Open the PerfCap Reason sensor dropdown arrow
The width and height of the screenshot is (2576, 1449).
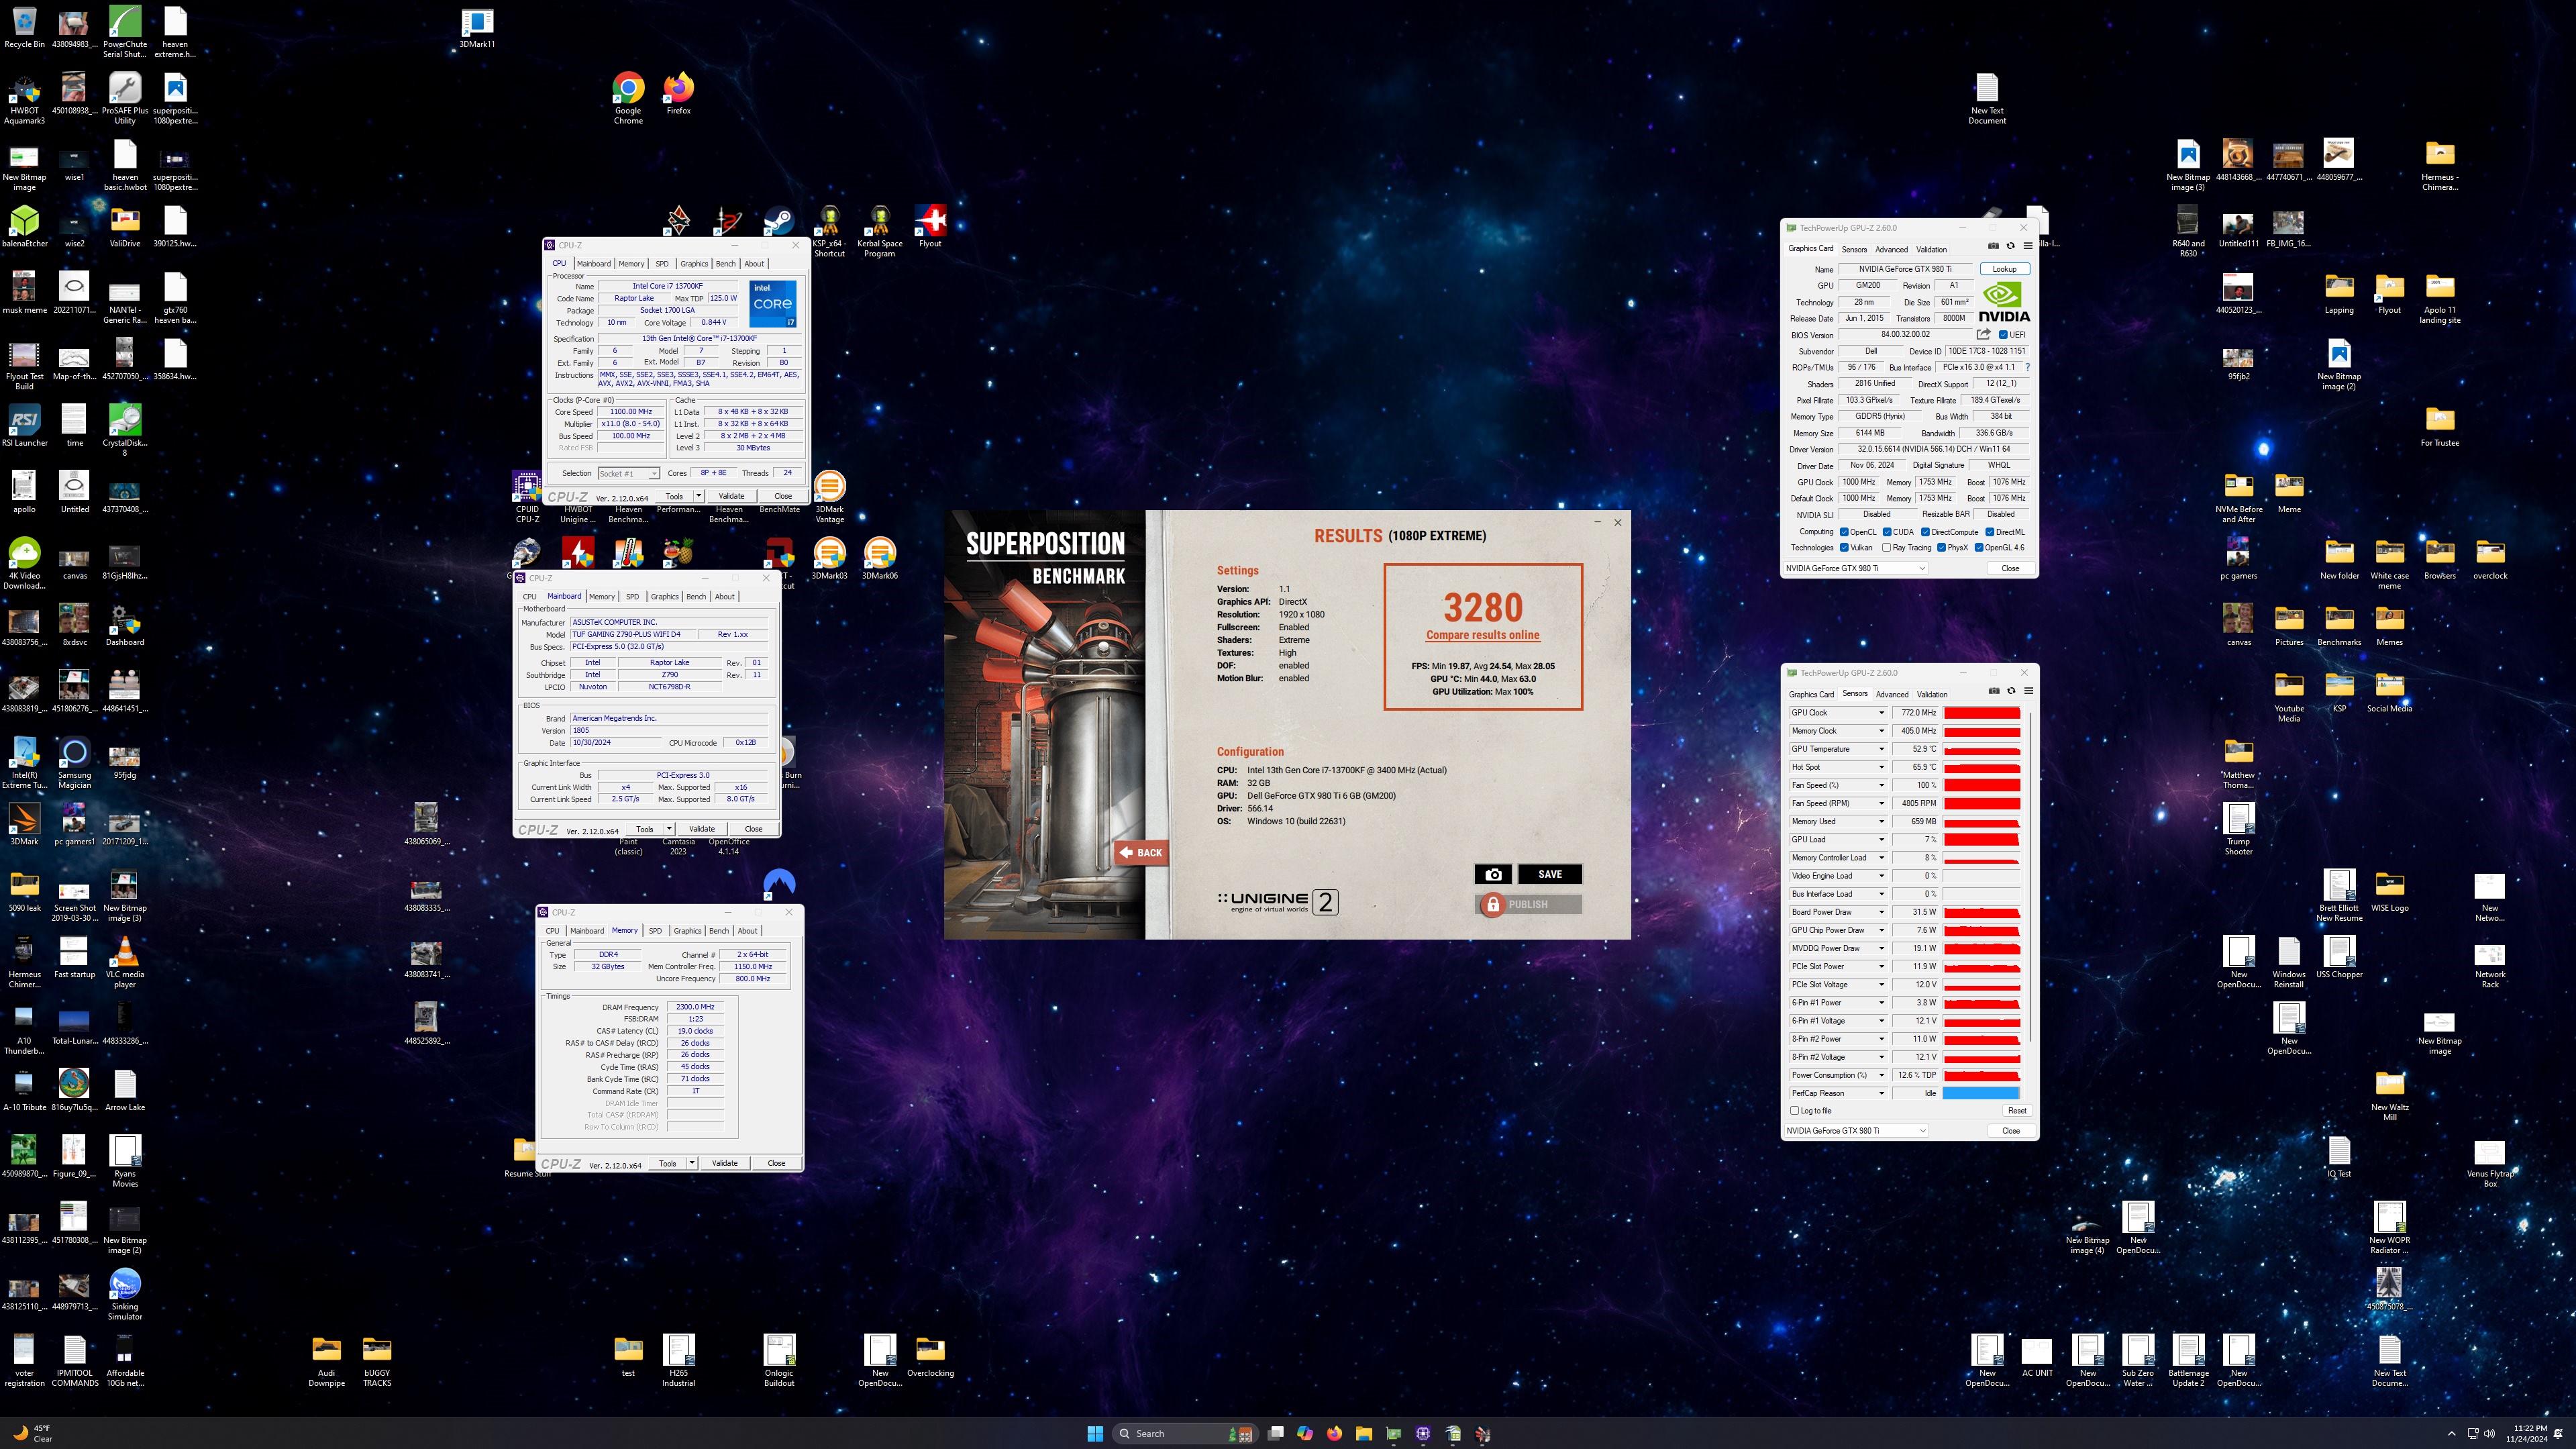1881,1093
